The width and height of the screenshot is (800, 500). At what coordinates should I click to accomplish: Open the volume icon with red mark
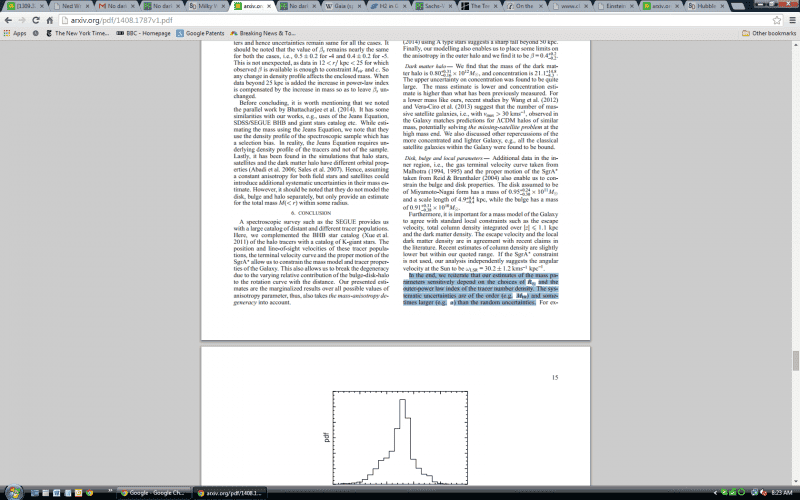[763, 493]
